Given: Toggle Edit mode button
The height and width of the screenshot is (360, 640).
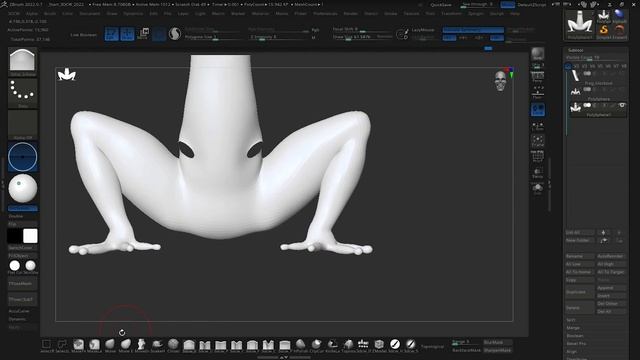Looking at the screenshot, I should pos(111,34).
